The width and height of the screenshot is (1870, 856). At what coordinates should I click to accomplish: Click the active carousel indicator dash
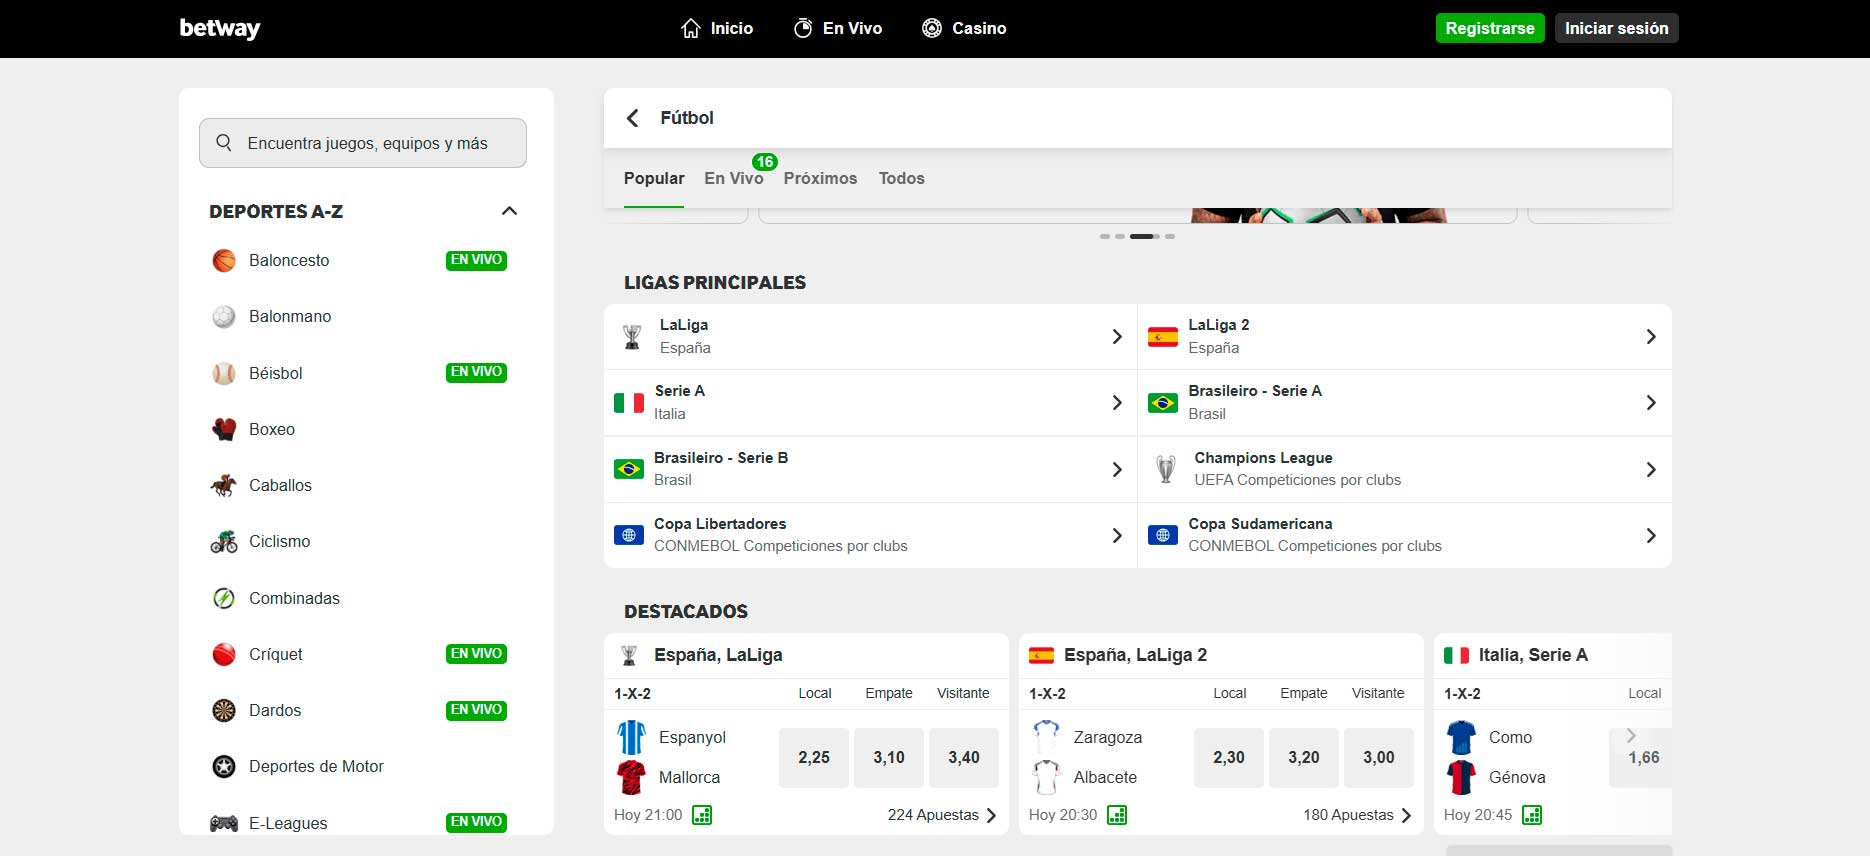1142,236
